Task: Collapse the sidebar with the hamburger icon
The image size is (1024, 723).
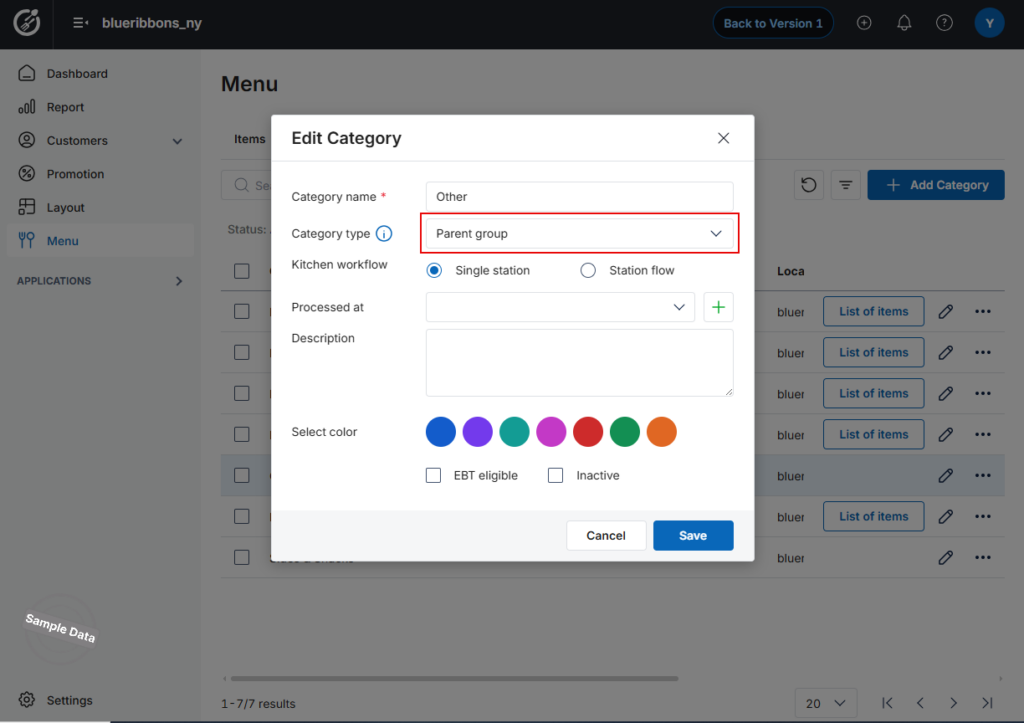Action: [x=80, y=23]
